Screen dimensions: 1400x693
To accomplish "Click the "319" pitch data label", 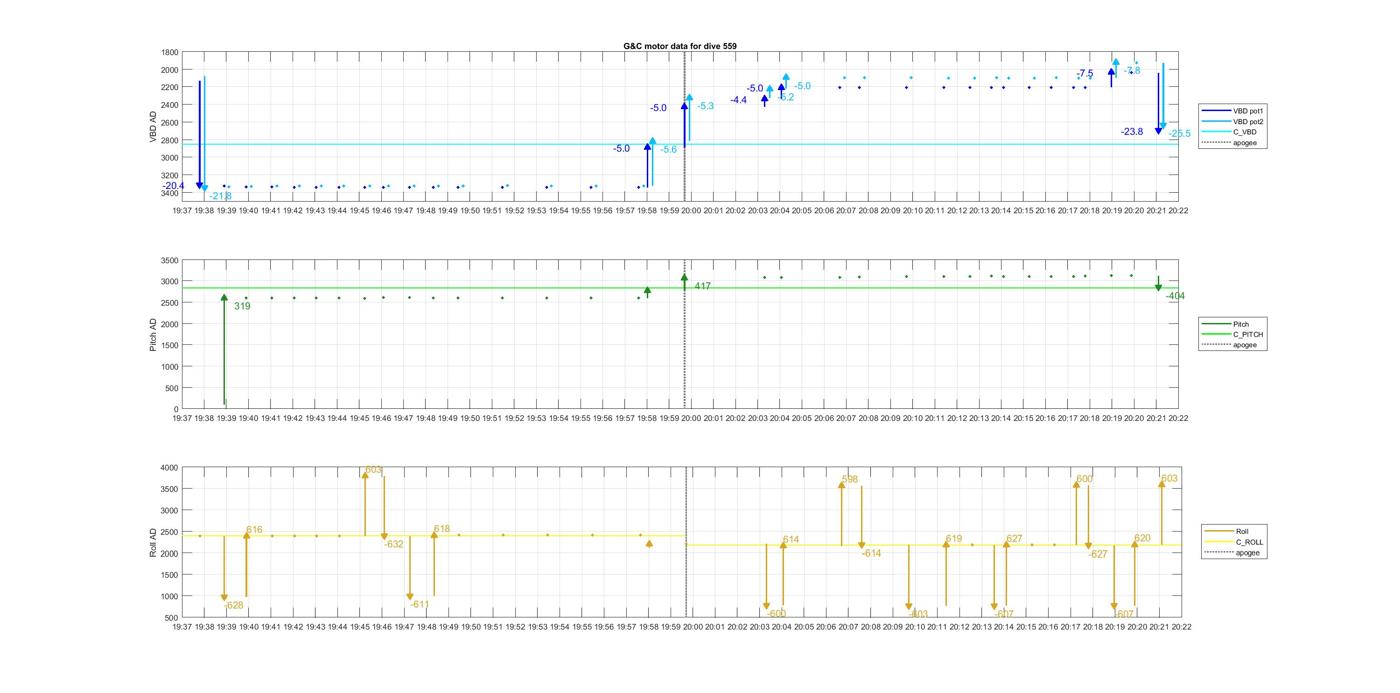I will (242, 306).
